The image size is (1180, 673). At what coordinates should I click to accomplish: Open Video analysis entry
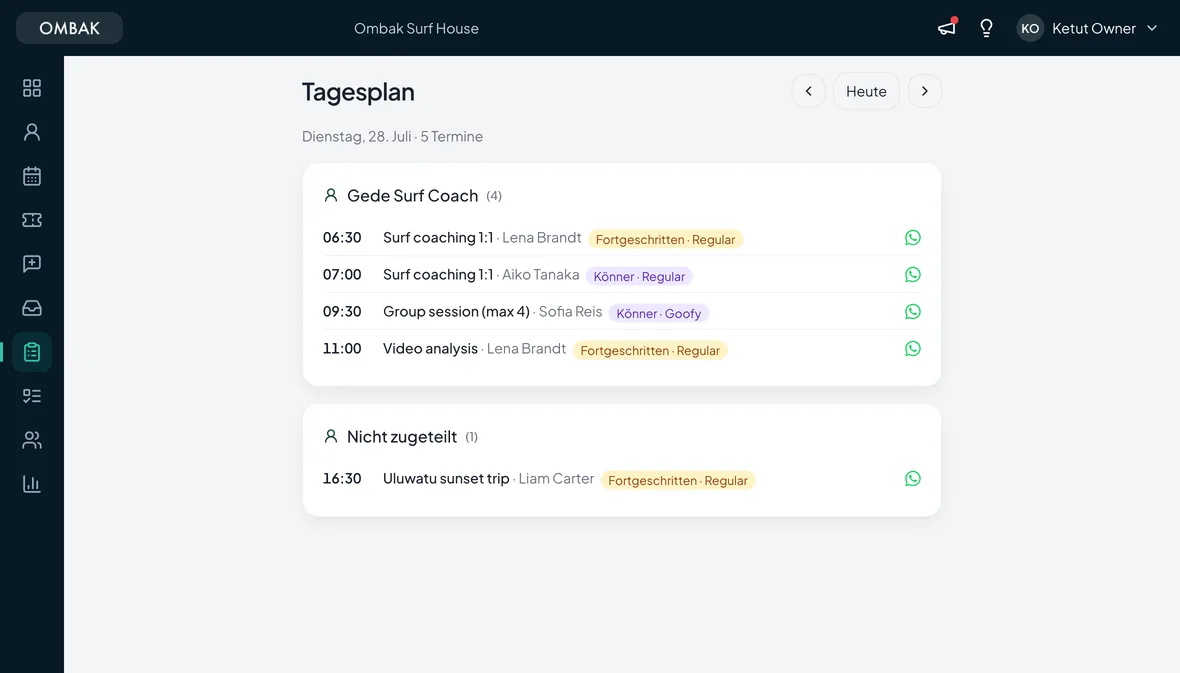pyautogui.click(x=430, y=349)
